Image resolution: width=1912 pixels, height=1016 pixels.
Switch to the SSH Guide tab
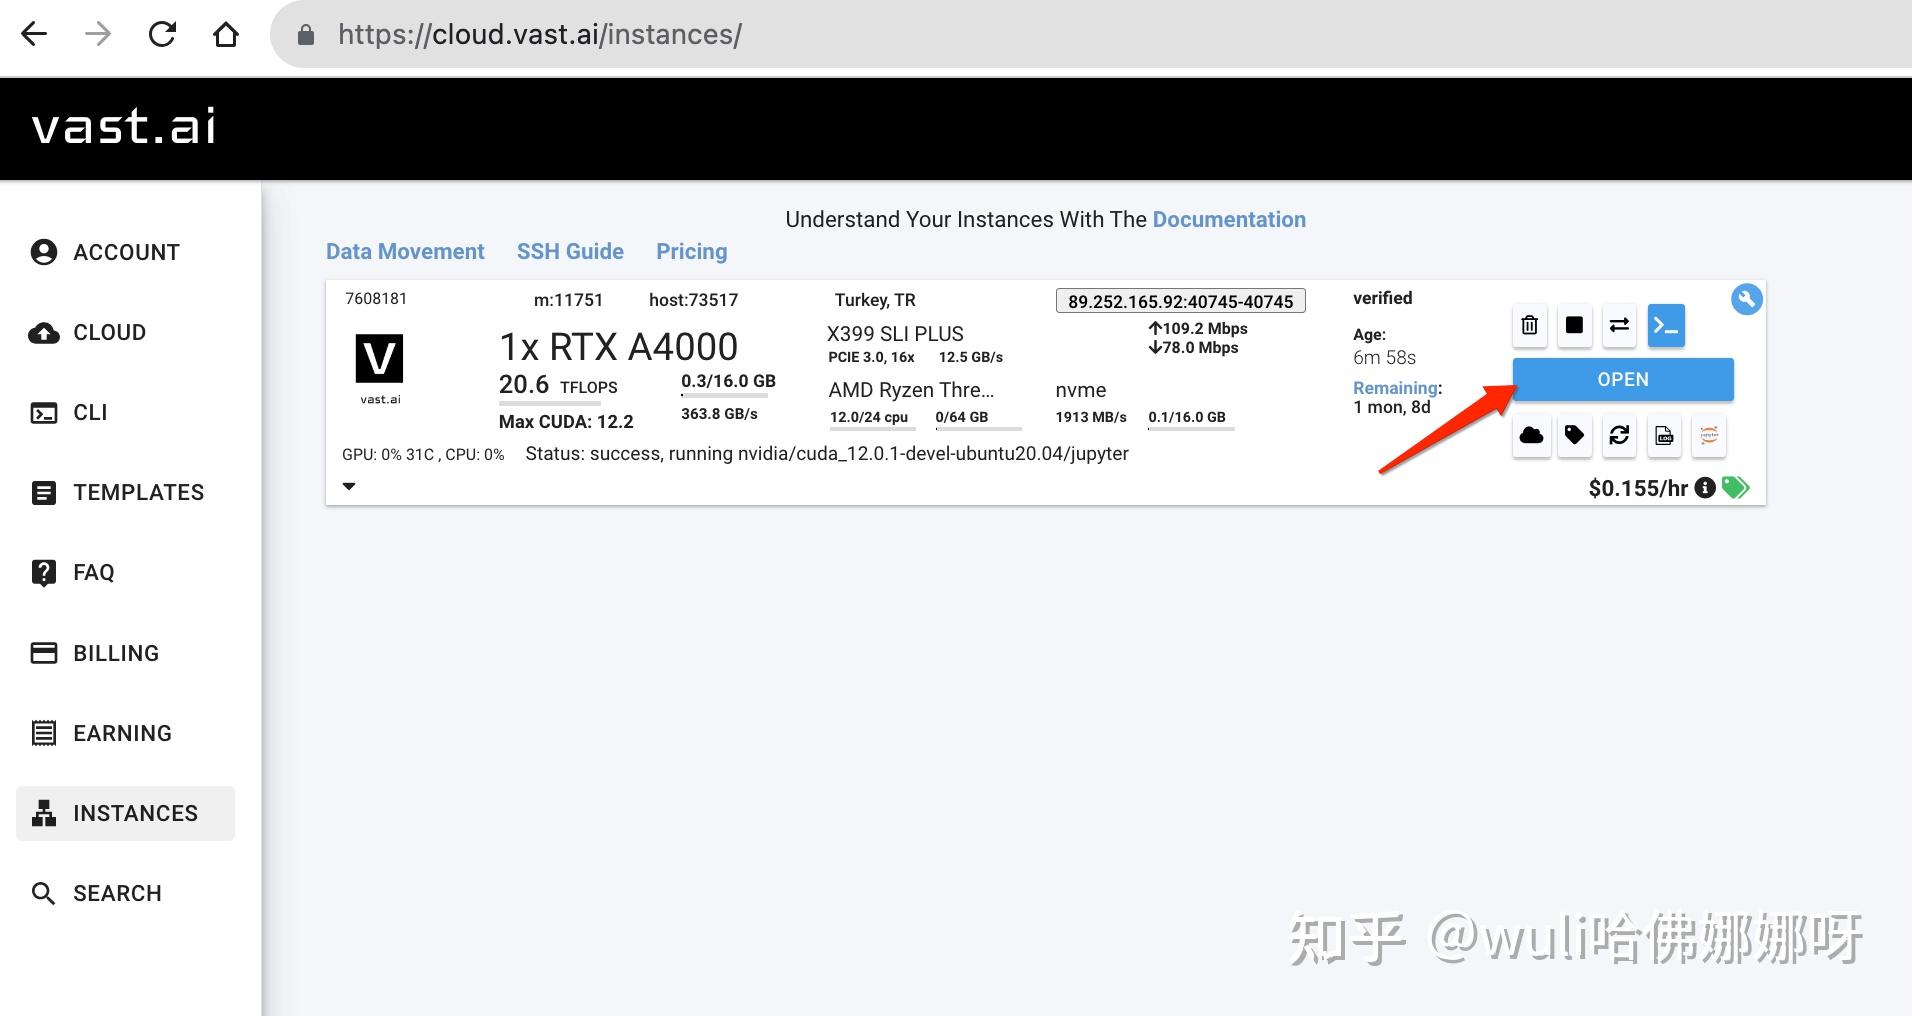(570, 251)
